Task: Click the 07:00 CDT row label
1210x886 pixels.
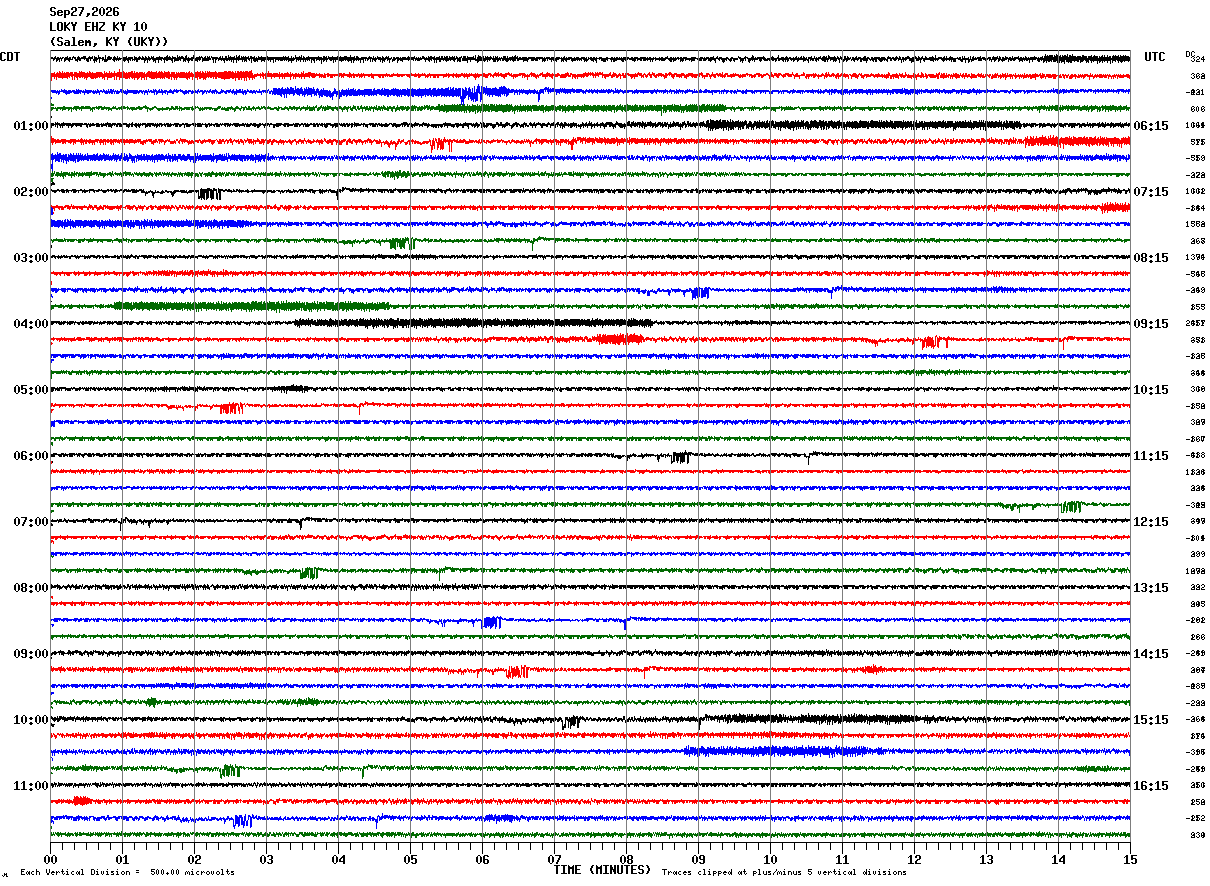Action: pos(31,521)
